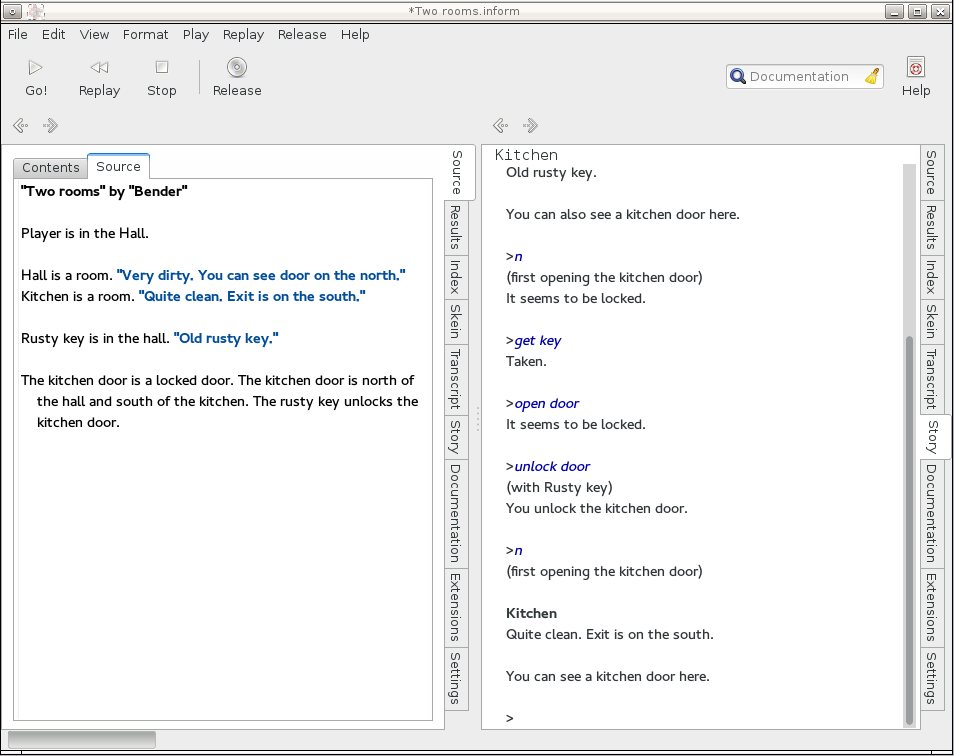Click the left panel forward arrow
The height and width of the screenshot is (756, 954).
(51, 126)
